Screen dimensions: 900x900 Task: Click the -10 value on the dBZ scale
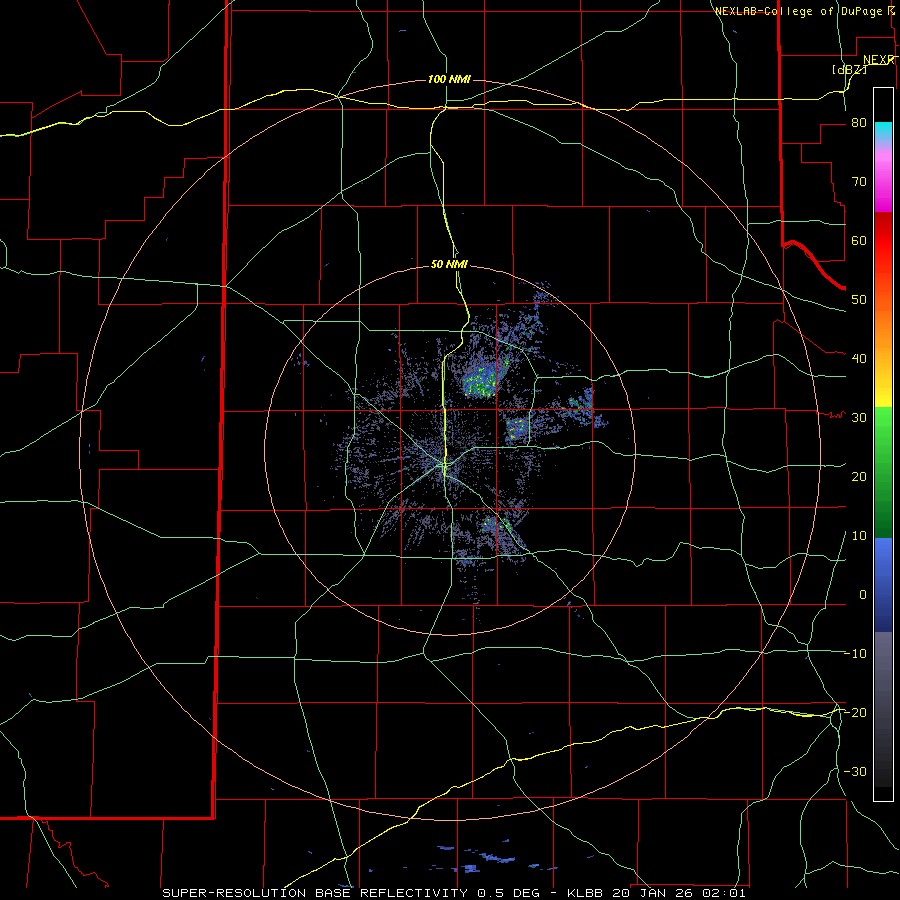(x=855, y=653)
